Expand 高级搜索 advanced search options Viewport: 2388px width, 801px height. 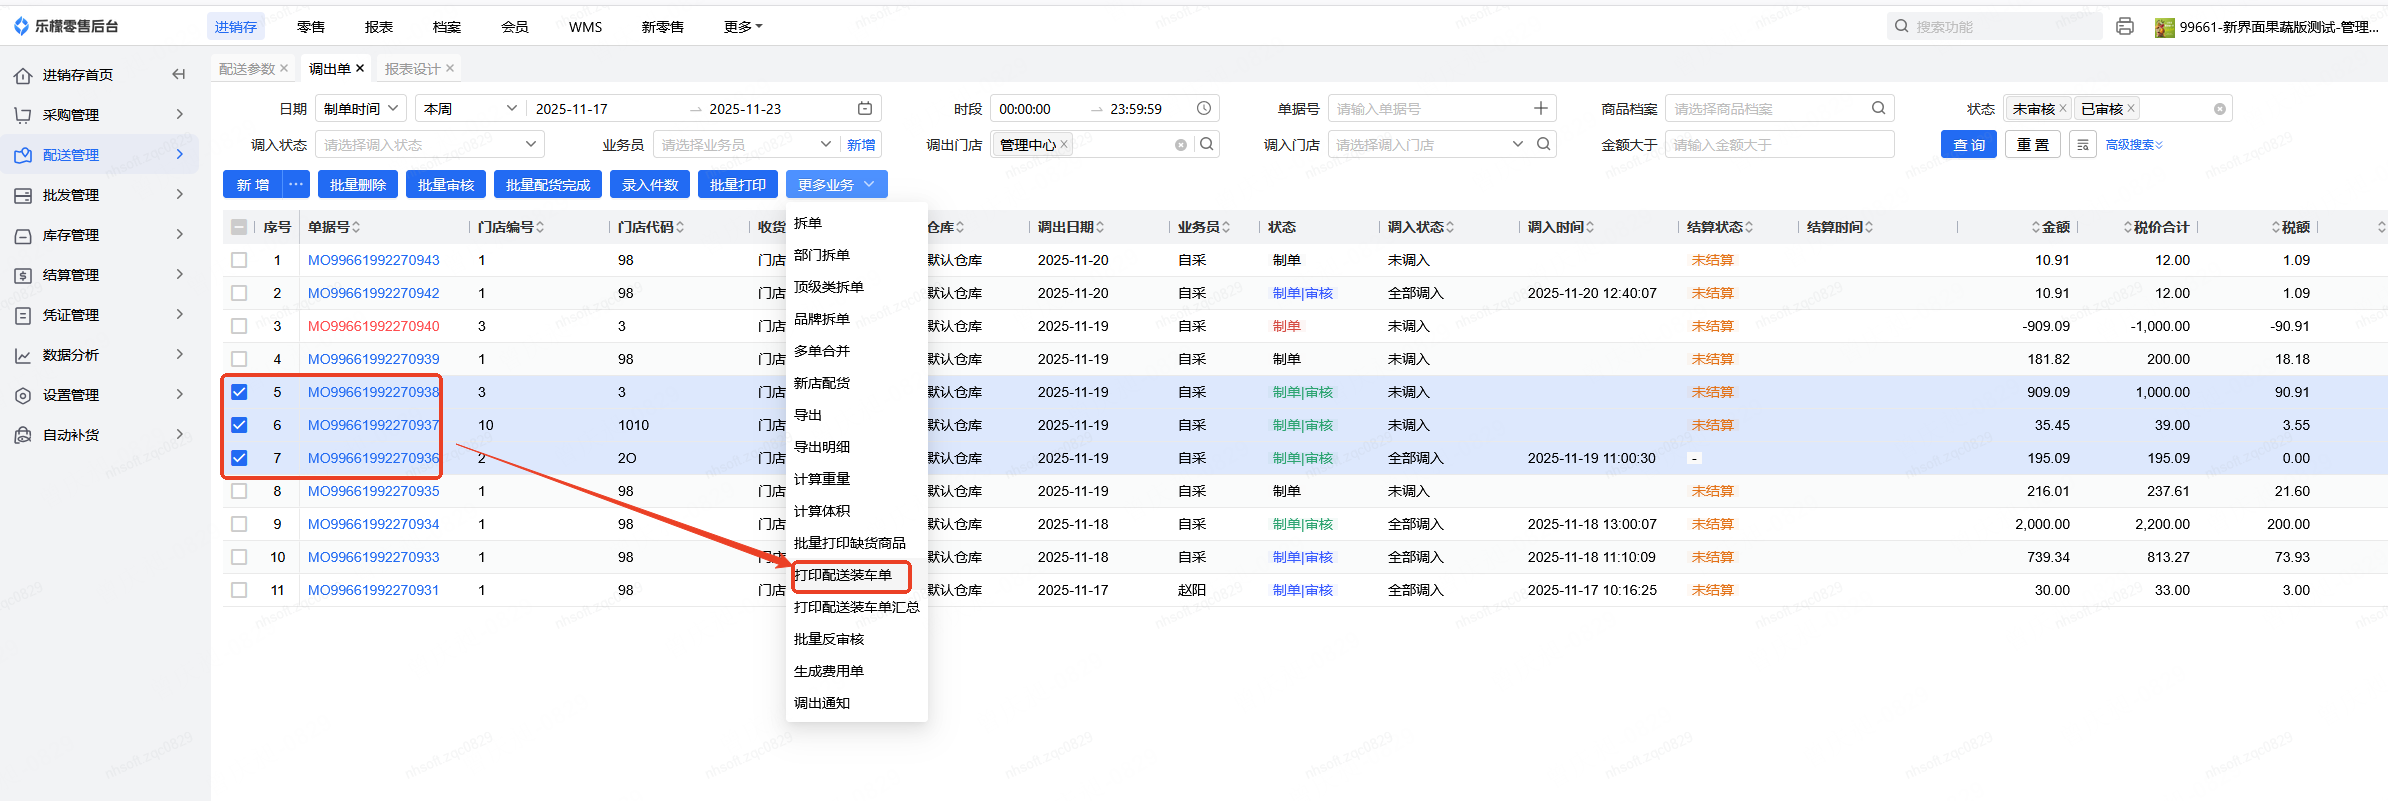coord(2134,145)
